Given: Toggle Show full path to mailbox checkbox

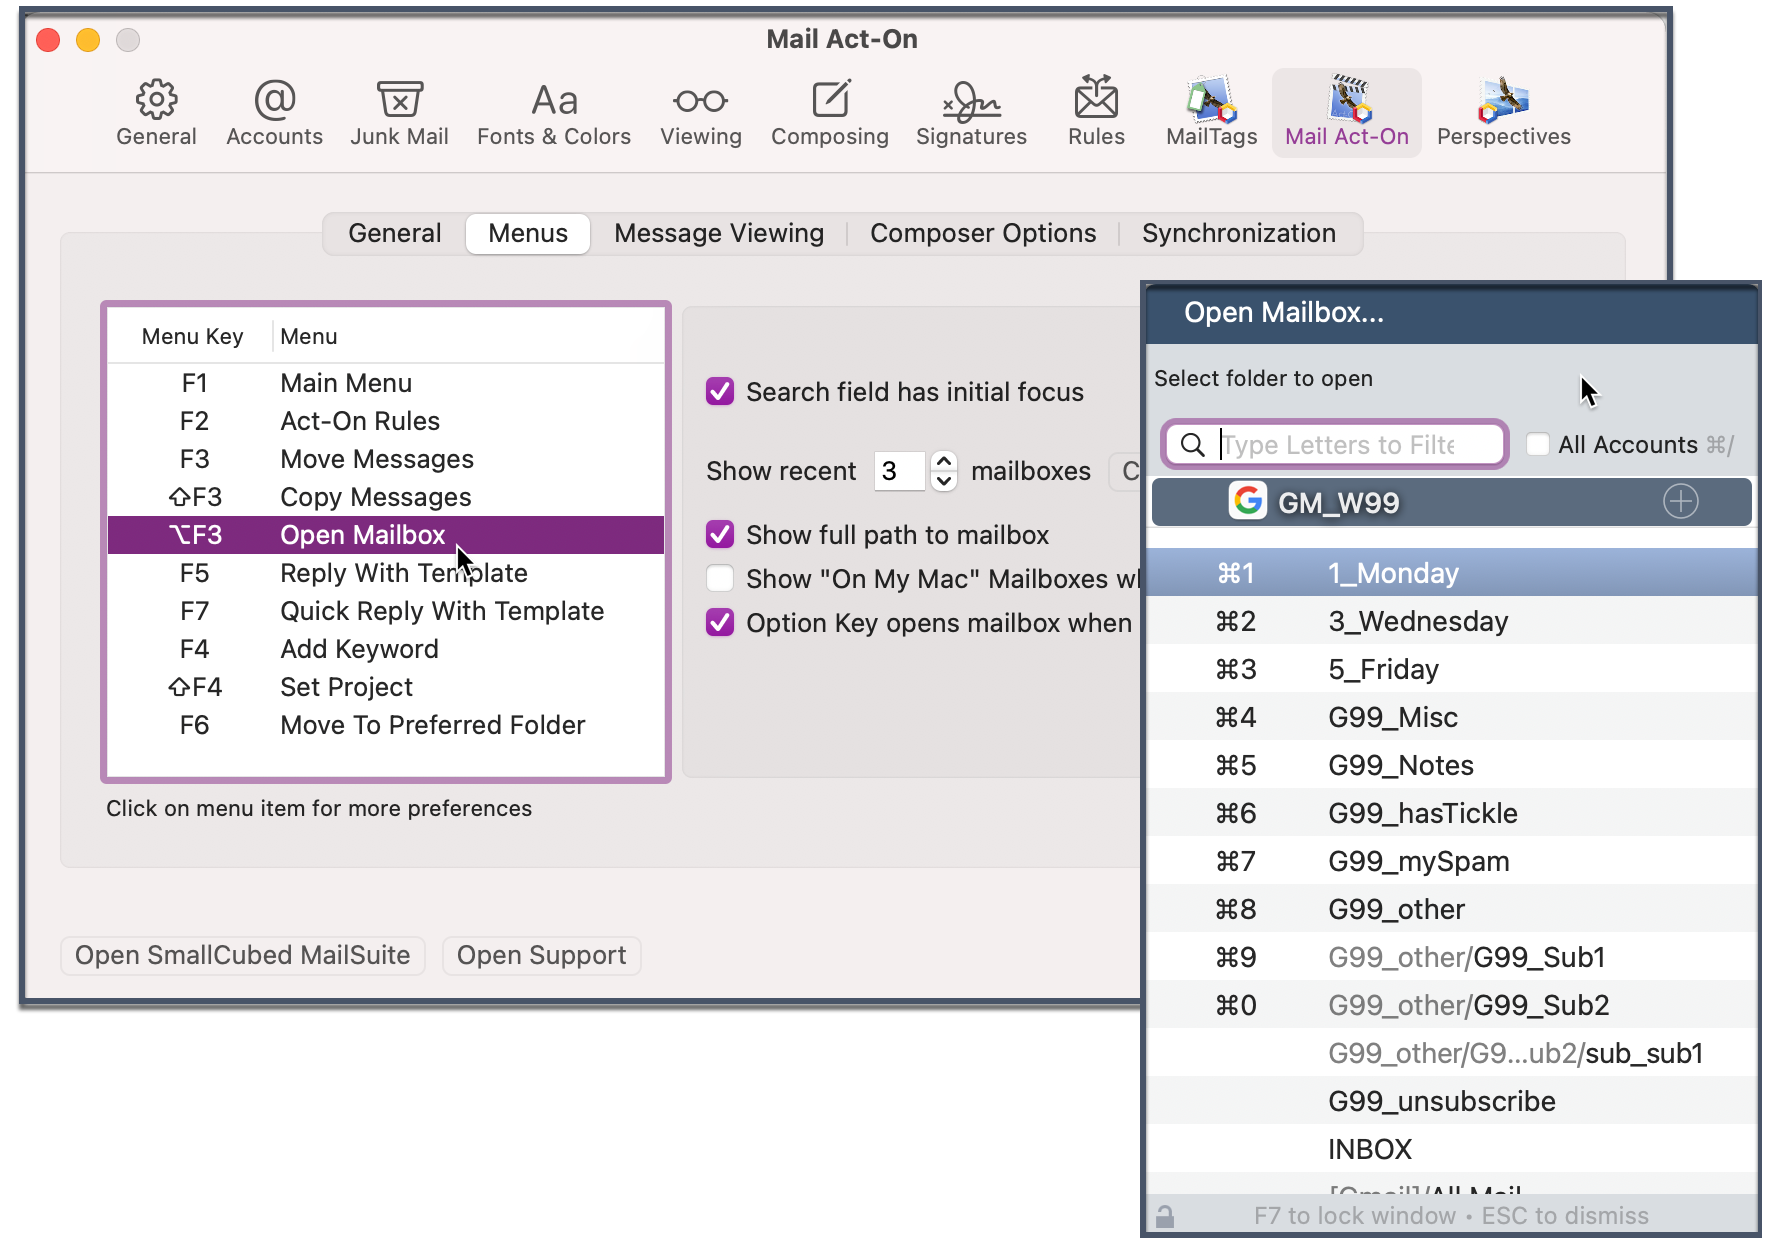Looking at the screenshot, I should [720, 534].
